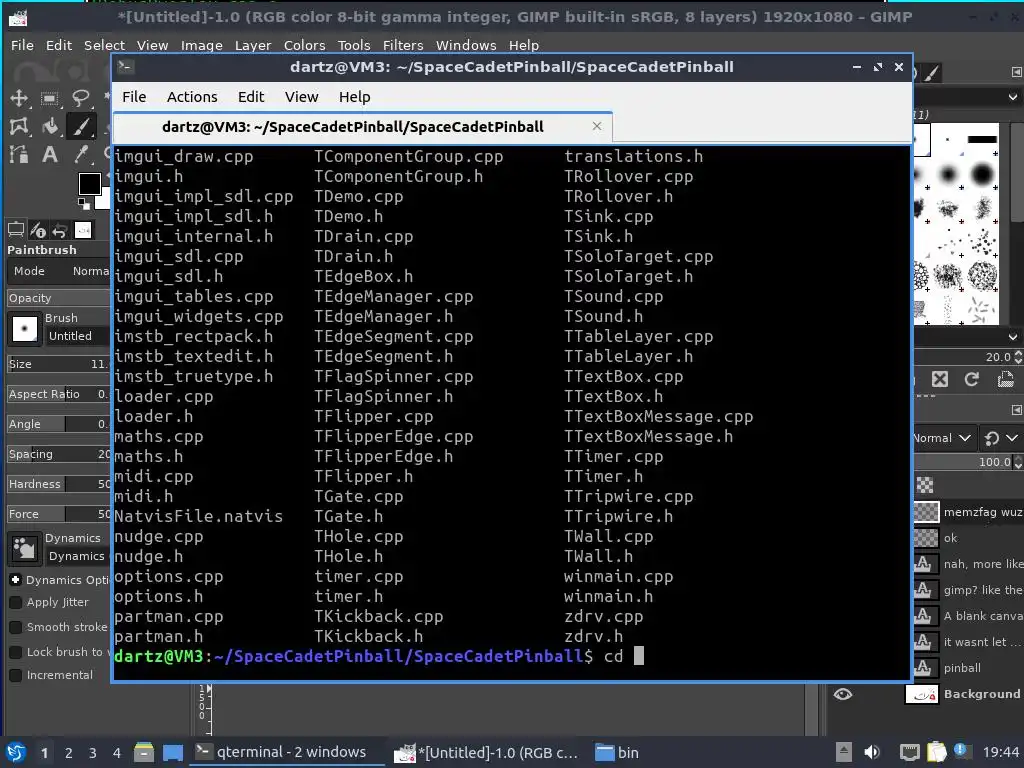The image size is (1024, 768).
Task: Select the large hard round brush
Action: click(982, 174)
